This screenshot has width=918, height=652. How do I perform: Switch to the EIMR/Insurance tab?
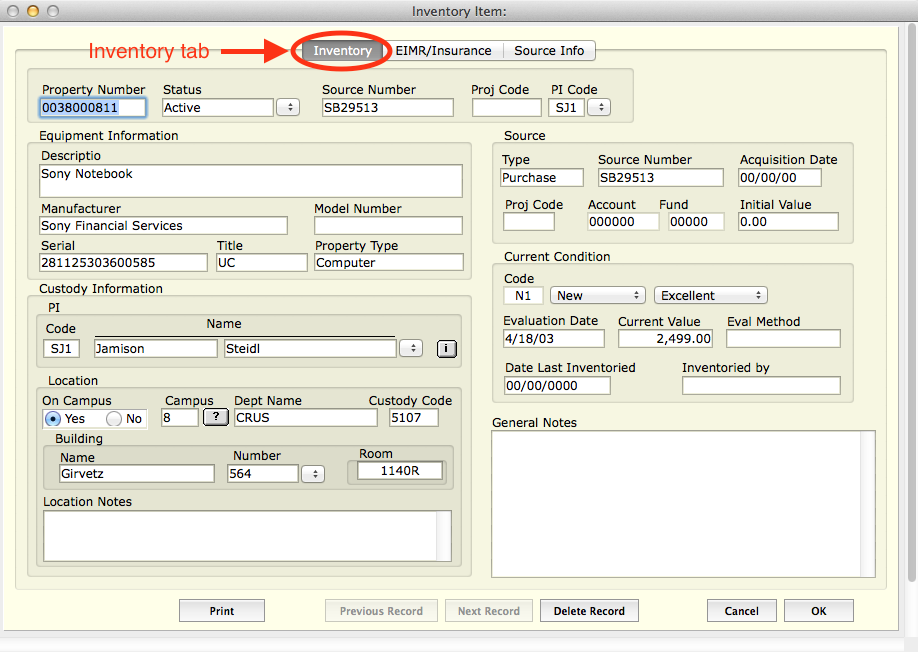443,51
